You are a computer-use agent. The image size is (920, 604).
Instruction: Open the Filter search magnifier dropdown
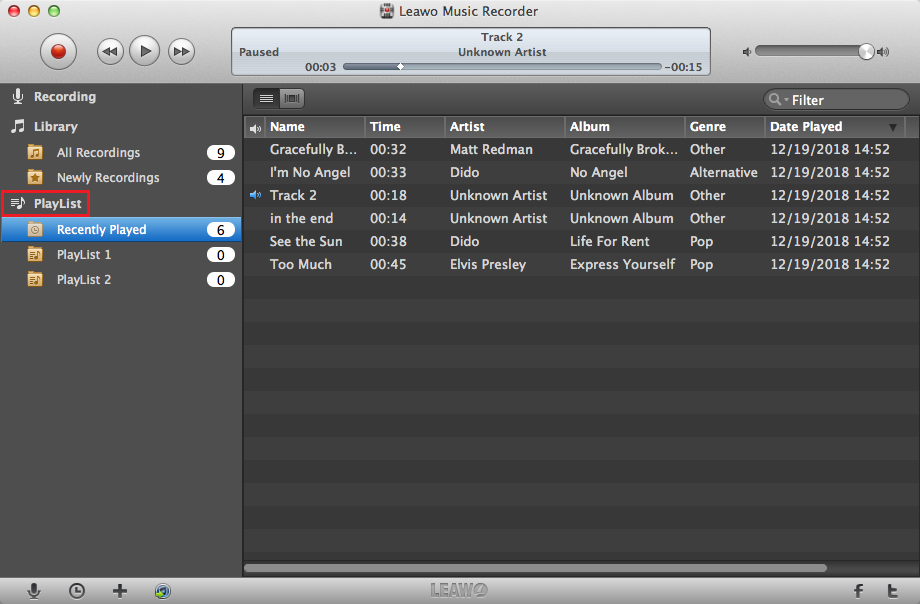pyautogui.click(x=778, y=100)
